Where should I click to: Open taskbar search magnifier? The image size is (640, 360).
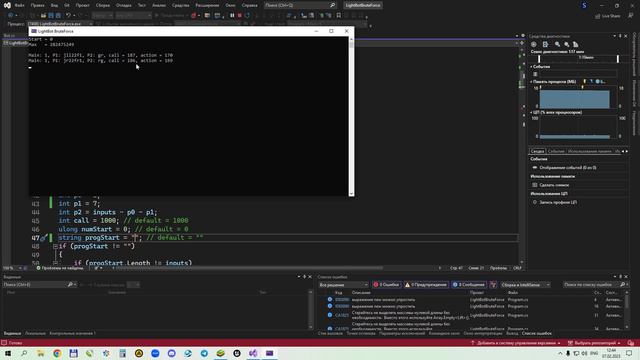pyautogui.click(x=24, y=353)
